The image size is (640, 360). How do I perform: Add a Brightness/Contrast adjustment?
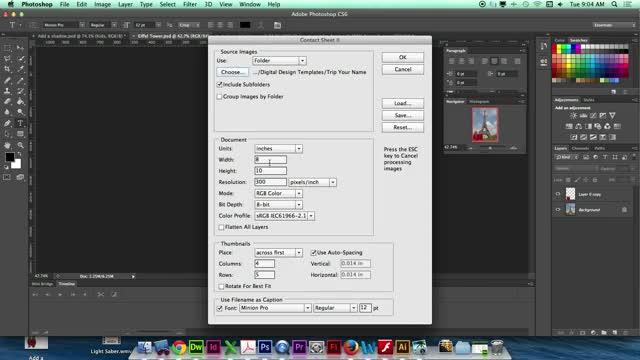tap(573, 116)
